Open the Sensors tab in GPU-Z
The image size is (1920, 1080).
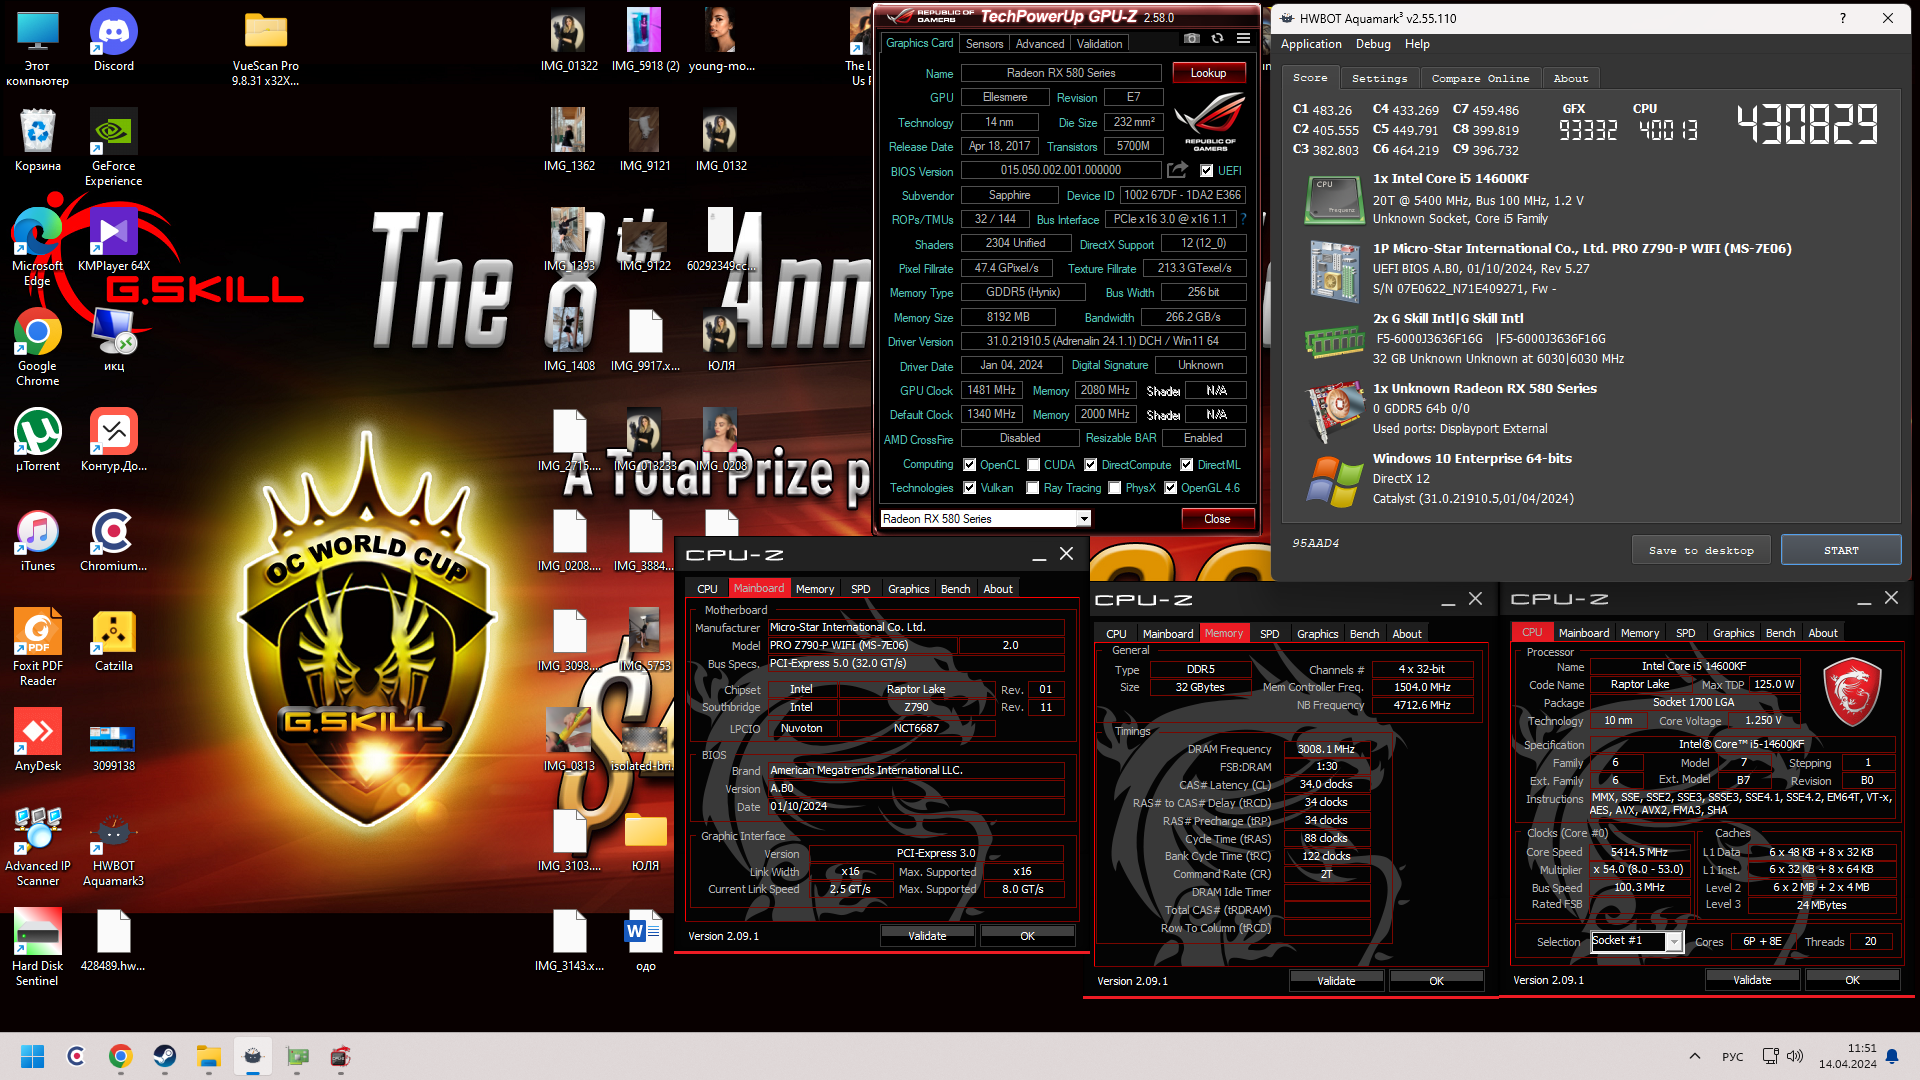[x=984, y=44]
